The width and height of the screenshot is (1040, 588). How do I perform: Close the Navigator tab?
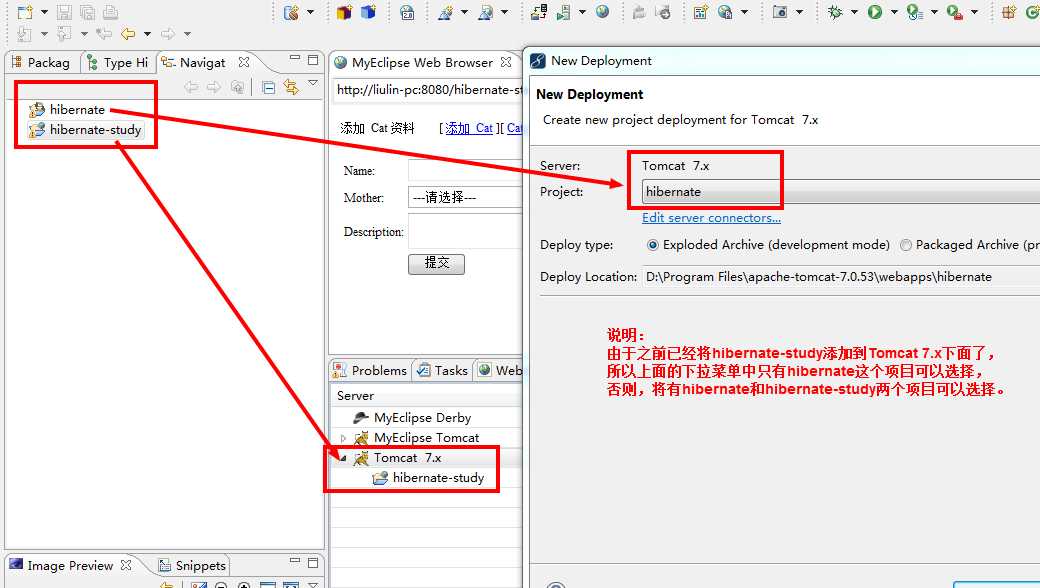click(x=244, y=62)
